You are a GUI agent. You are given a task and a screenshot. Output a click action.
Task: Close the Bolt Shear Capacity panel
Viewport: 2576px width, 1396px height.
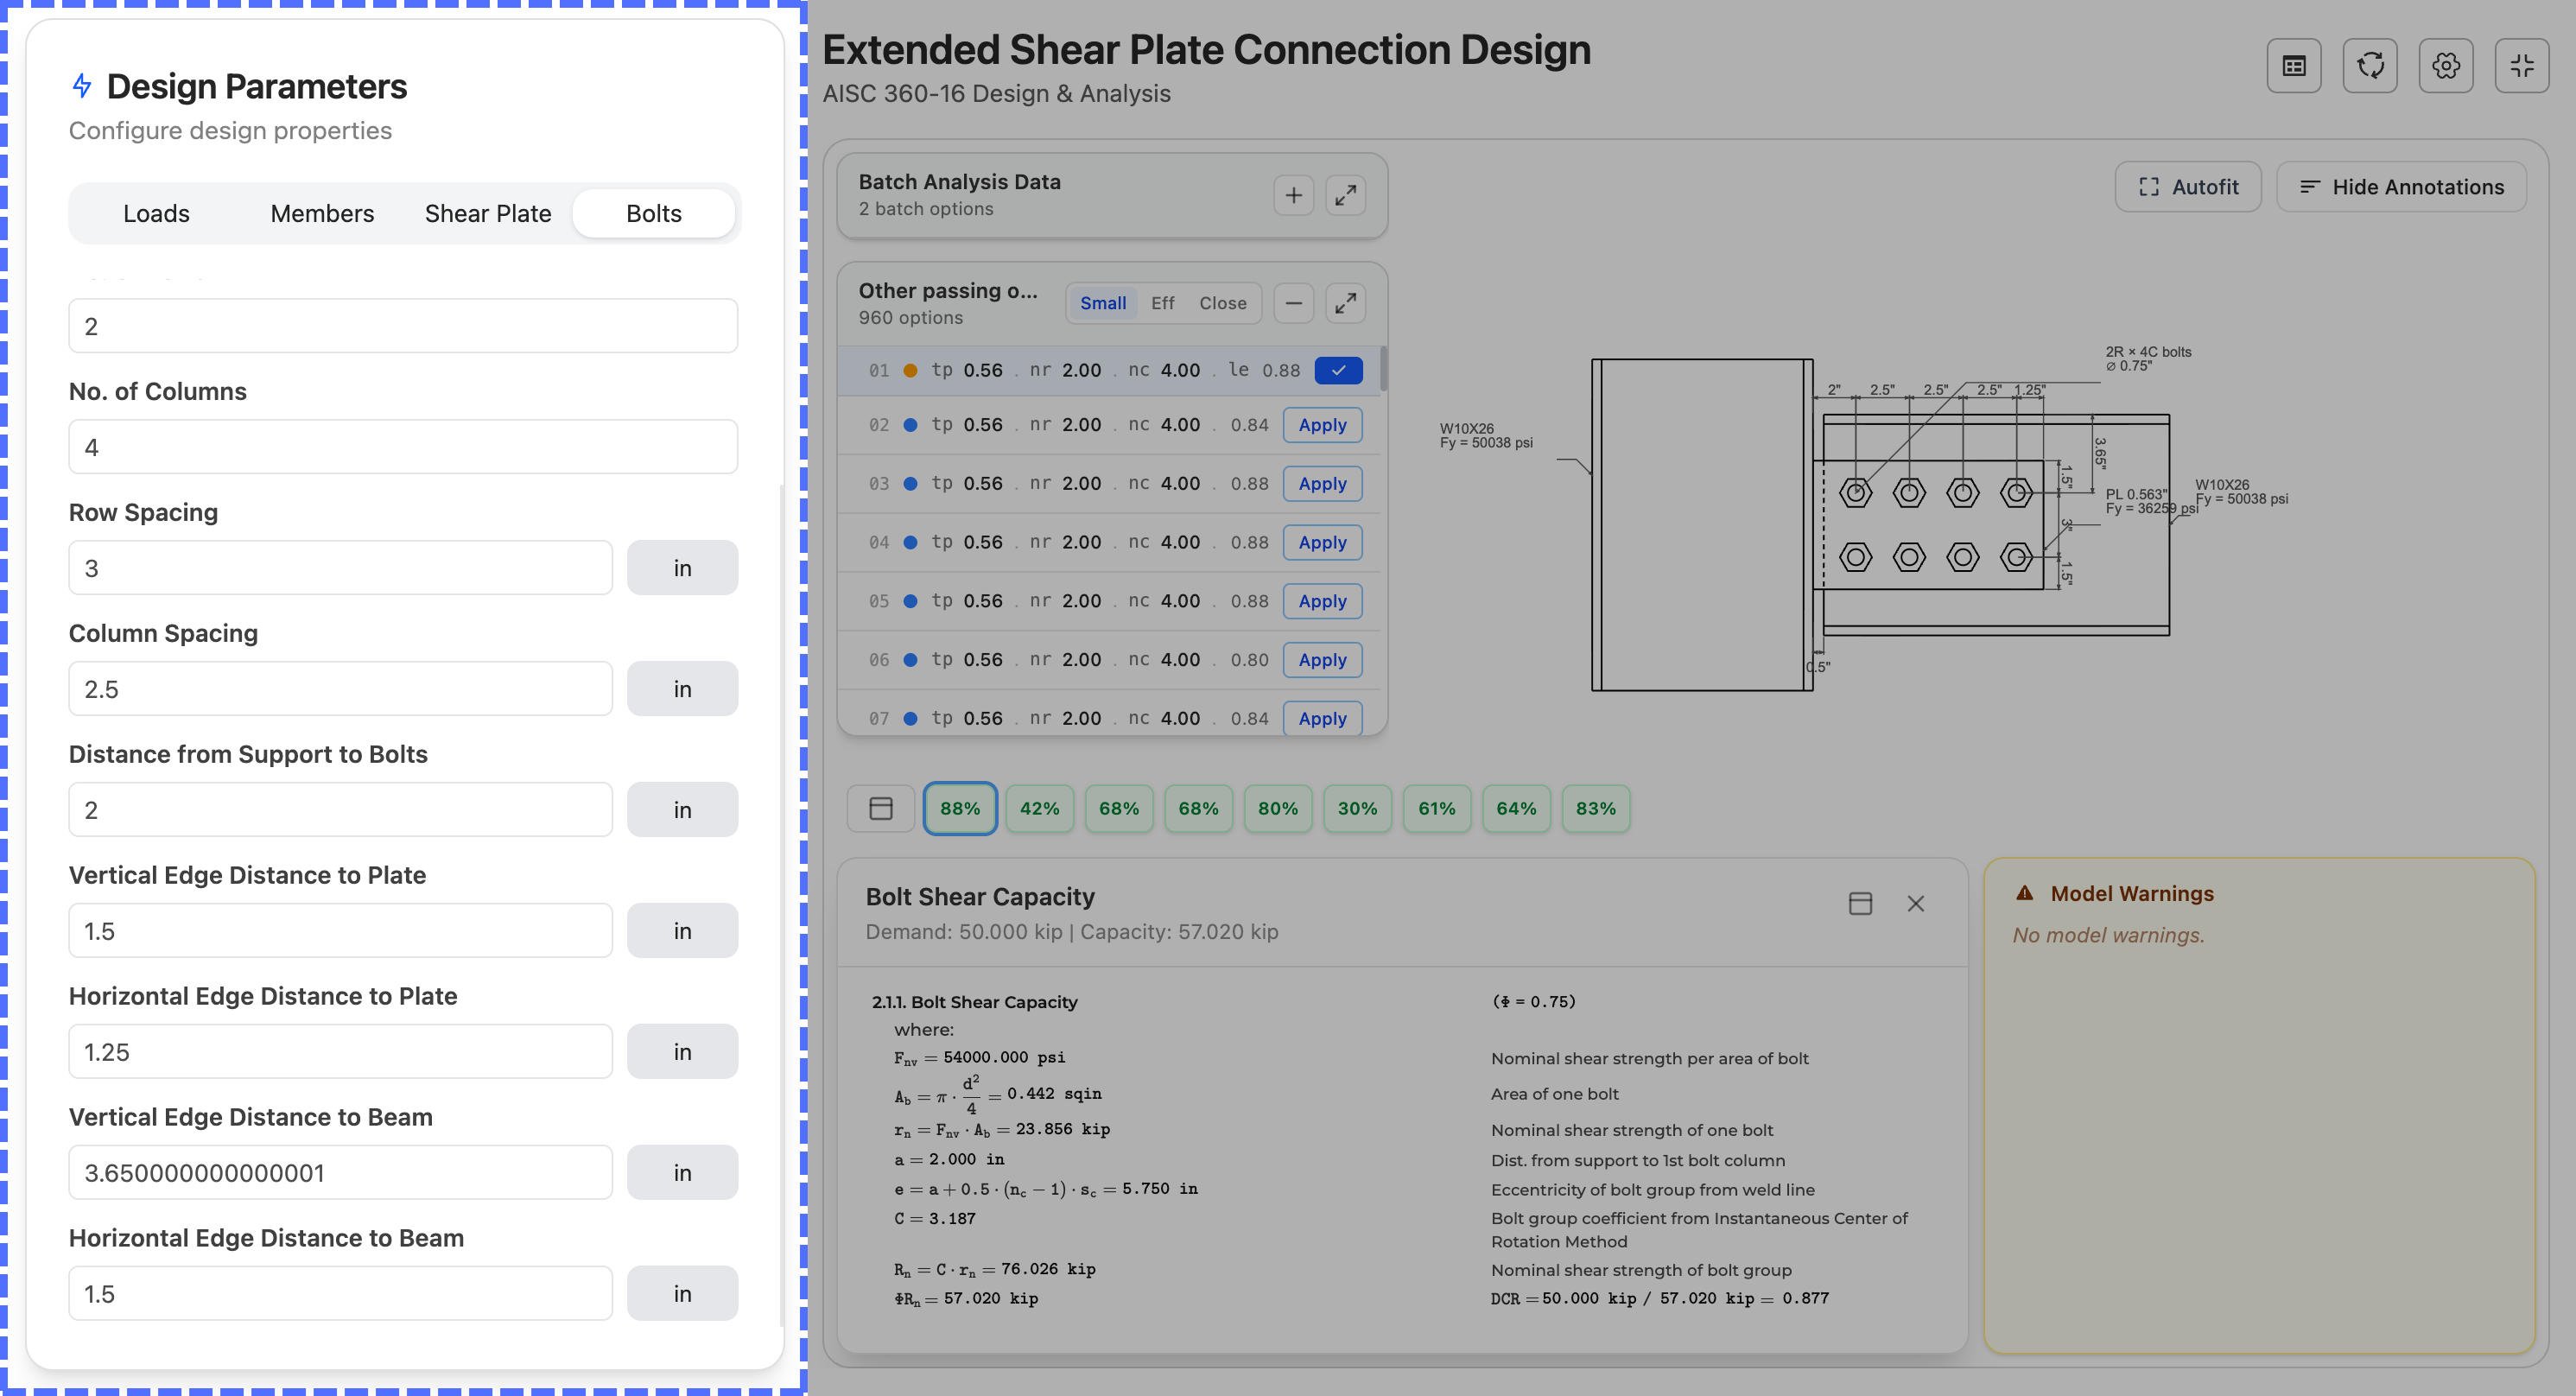click(1915, 904)
